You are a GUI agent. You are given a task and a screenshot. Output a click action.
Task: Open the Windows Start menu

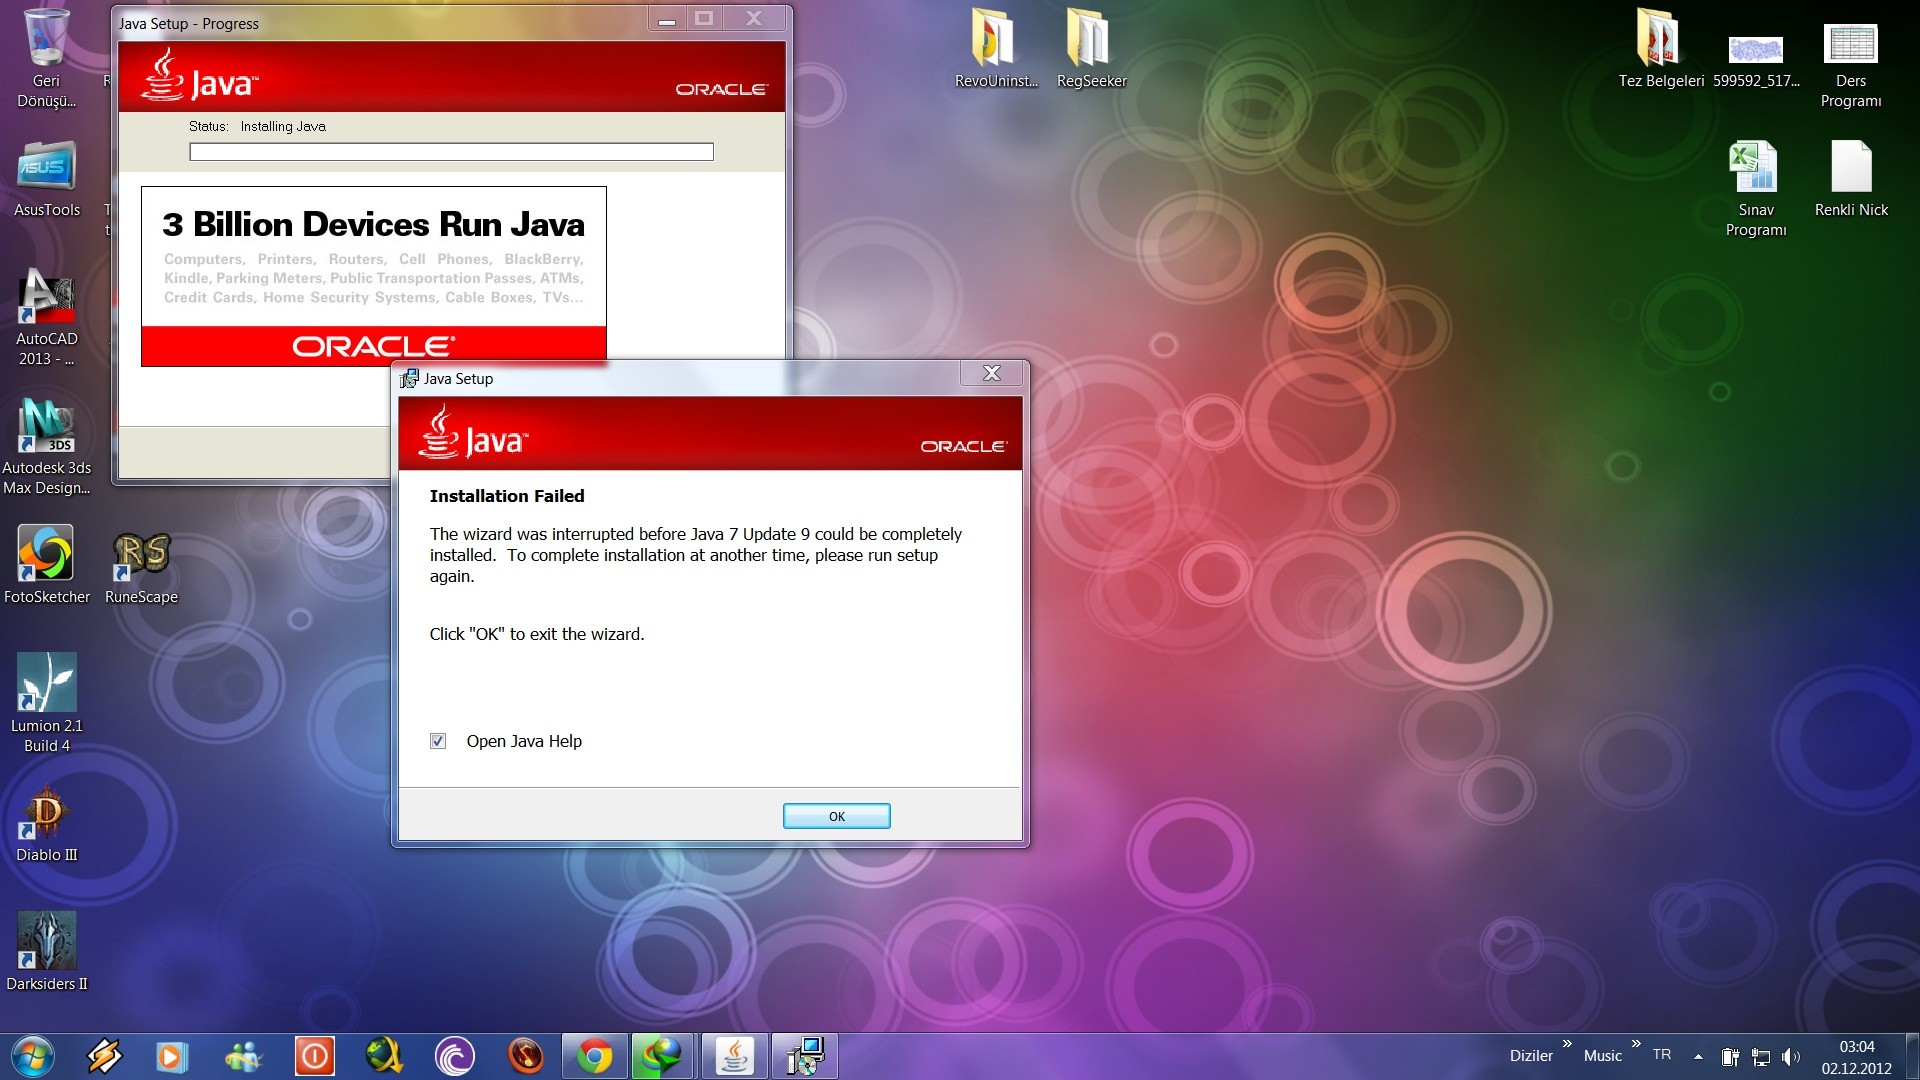point(32,1057)
